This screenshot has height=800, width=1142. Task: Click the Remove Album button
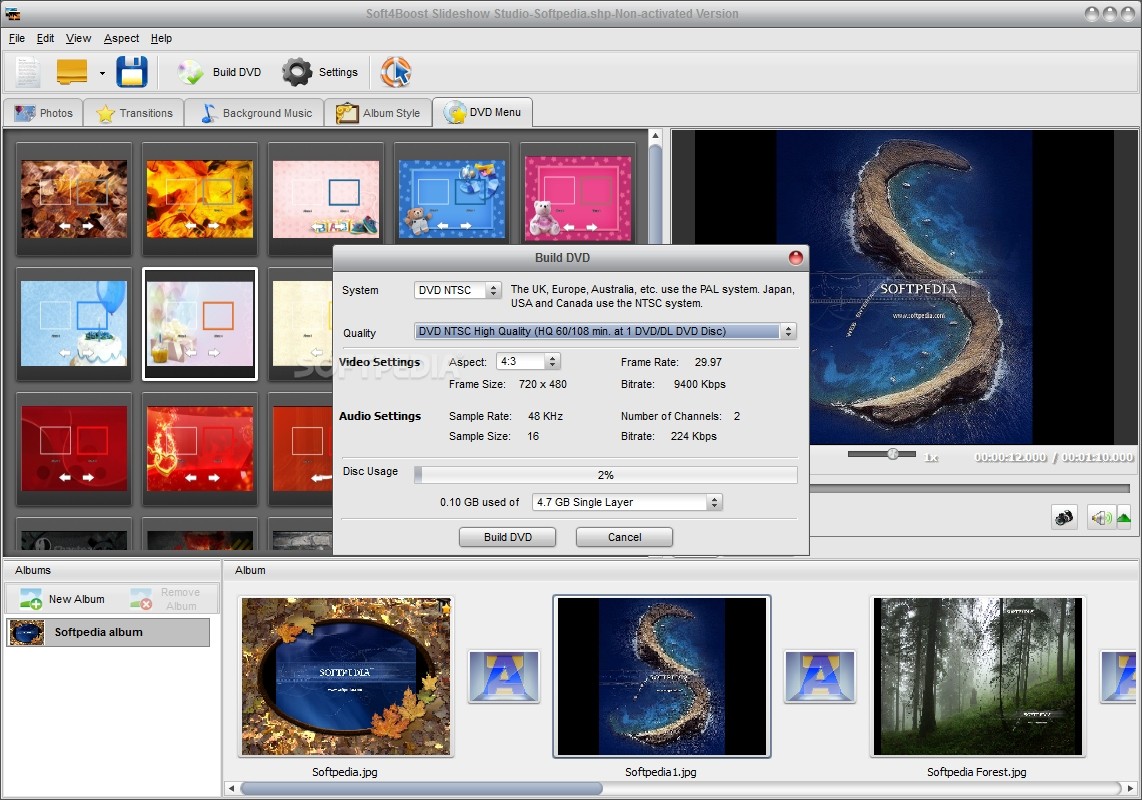[166, 599]
